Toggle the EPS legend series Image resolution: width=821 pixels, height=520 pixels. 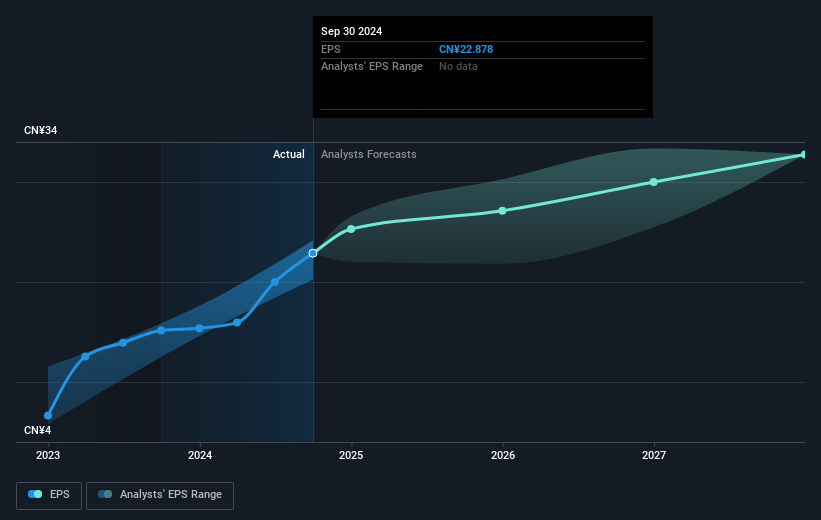coord(49,495)
